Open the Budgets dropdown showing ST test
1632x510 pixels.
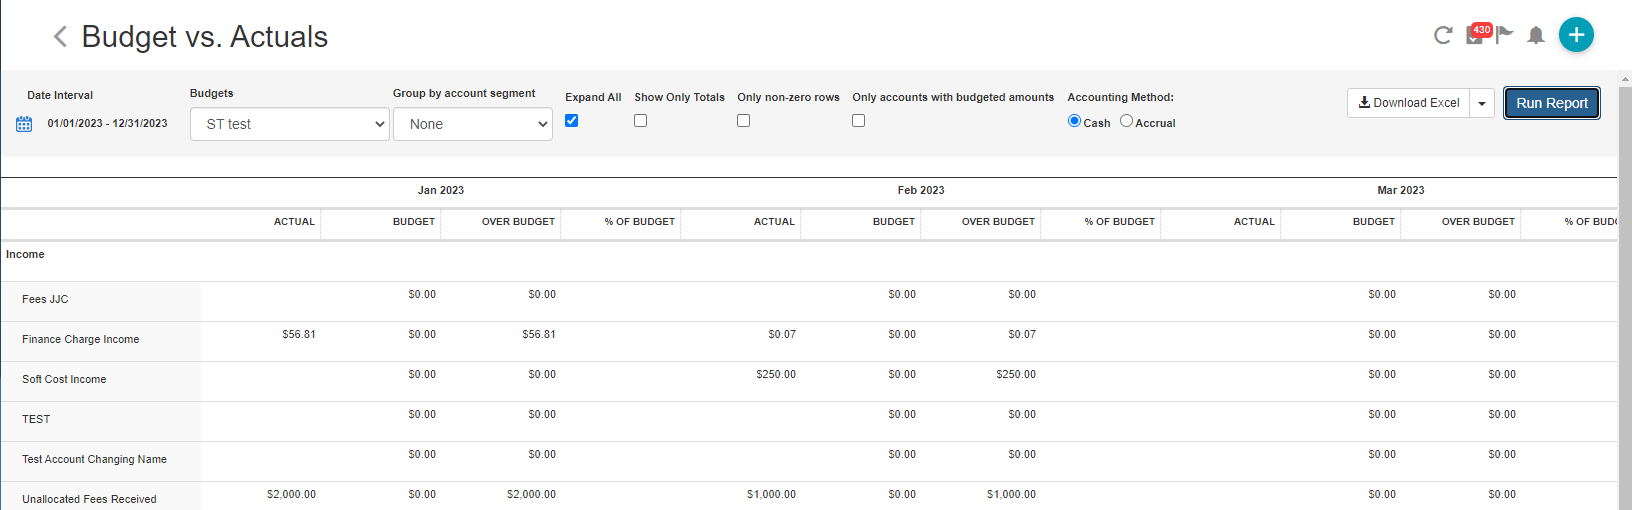(x=290, y=124)
